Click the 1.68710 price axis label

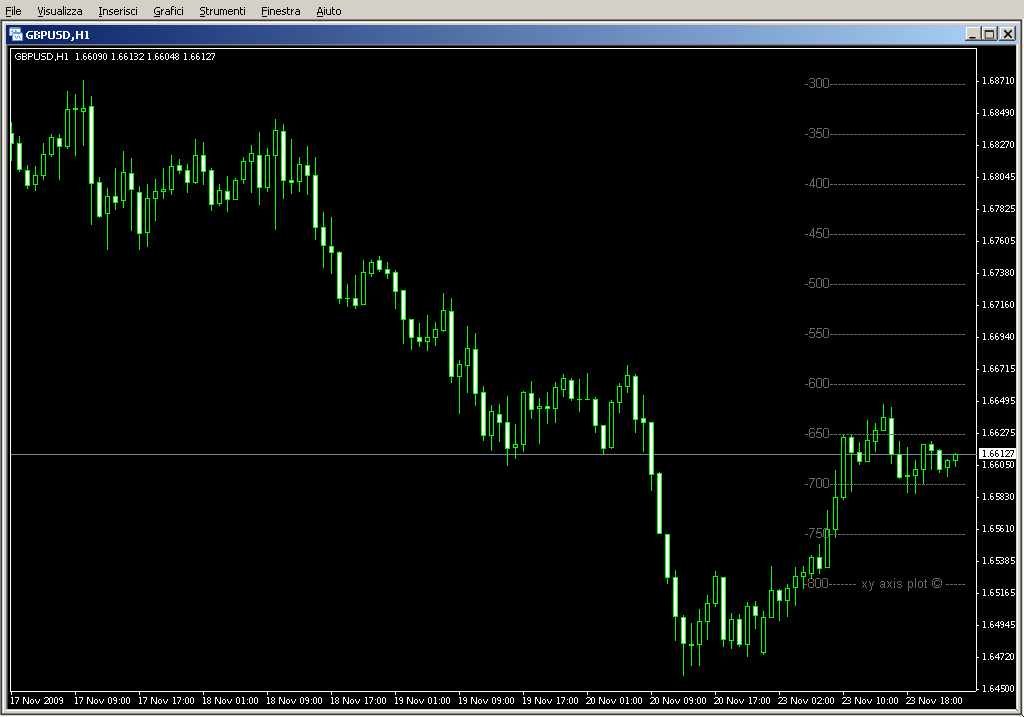pyautogui.click(x=999, y=81)
